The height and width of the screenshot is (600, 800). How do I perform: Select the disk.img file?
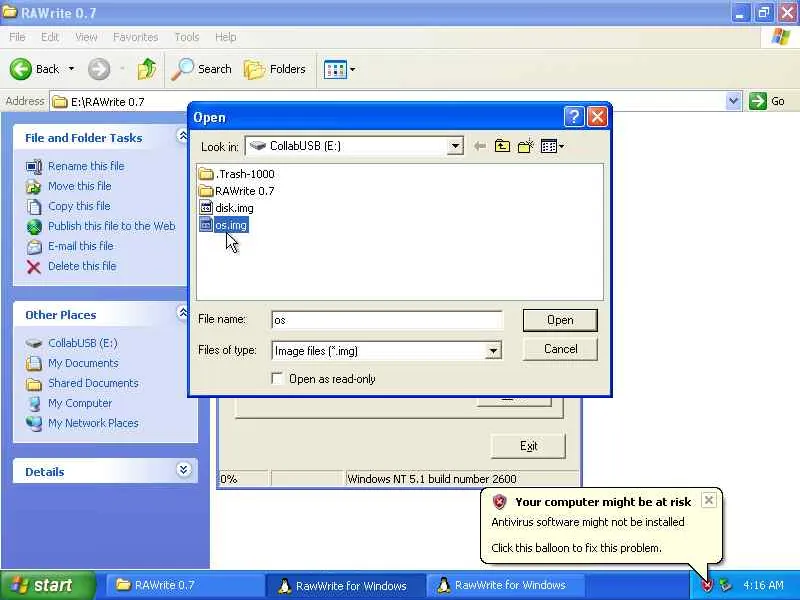click(226, 208)
